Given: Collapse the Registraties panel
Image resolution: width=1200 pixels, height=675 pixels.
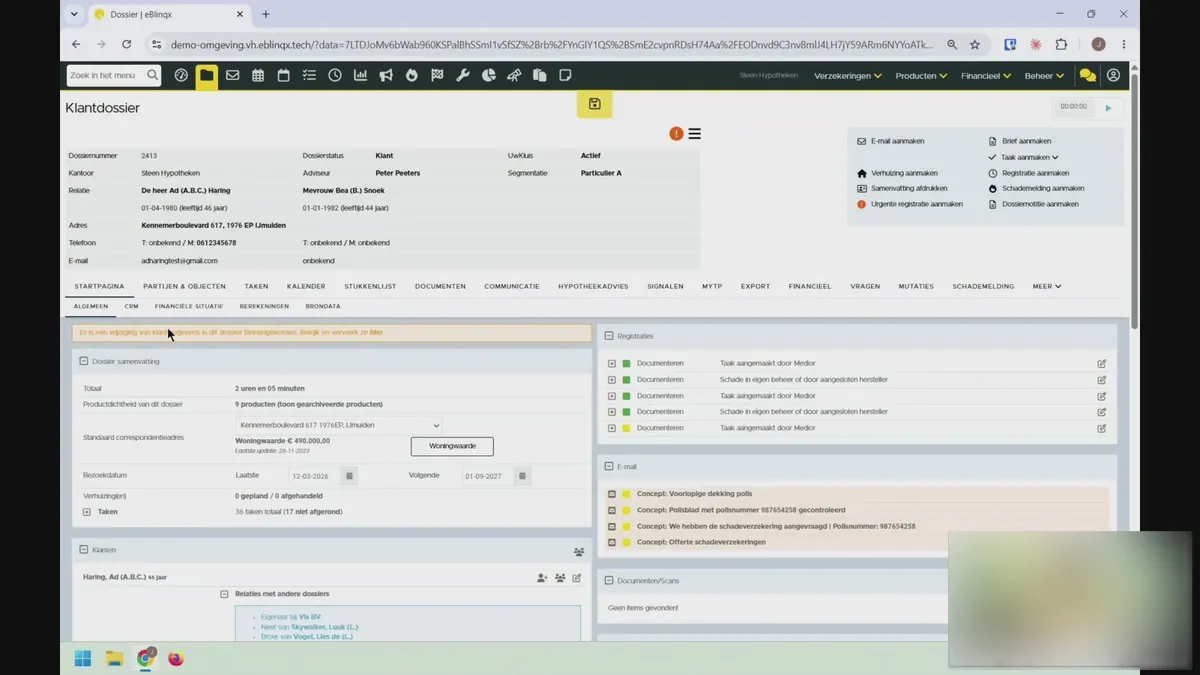Looking at the screenshot, I should pyautogui.click(x=609, y=336).
